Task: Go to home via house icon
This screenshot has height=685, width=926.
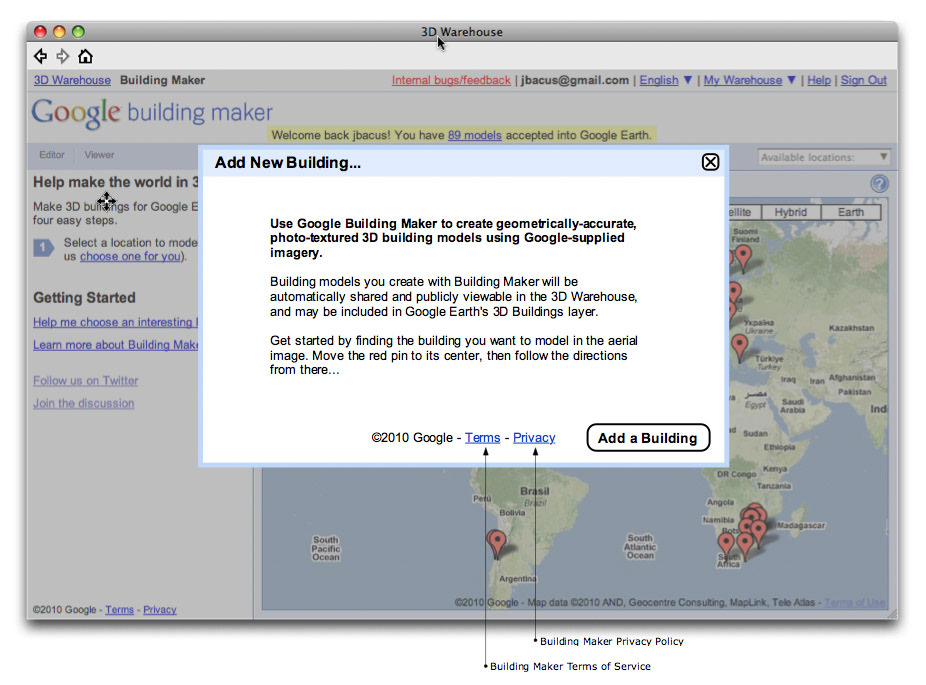Action: tap(86, 57)
